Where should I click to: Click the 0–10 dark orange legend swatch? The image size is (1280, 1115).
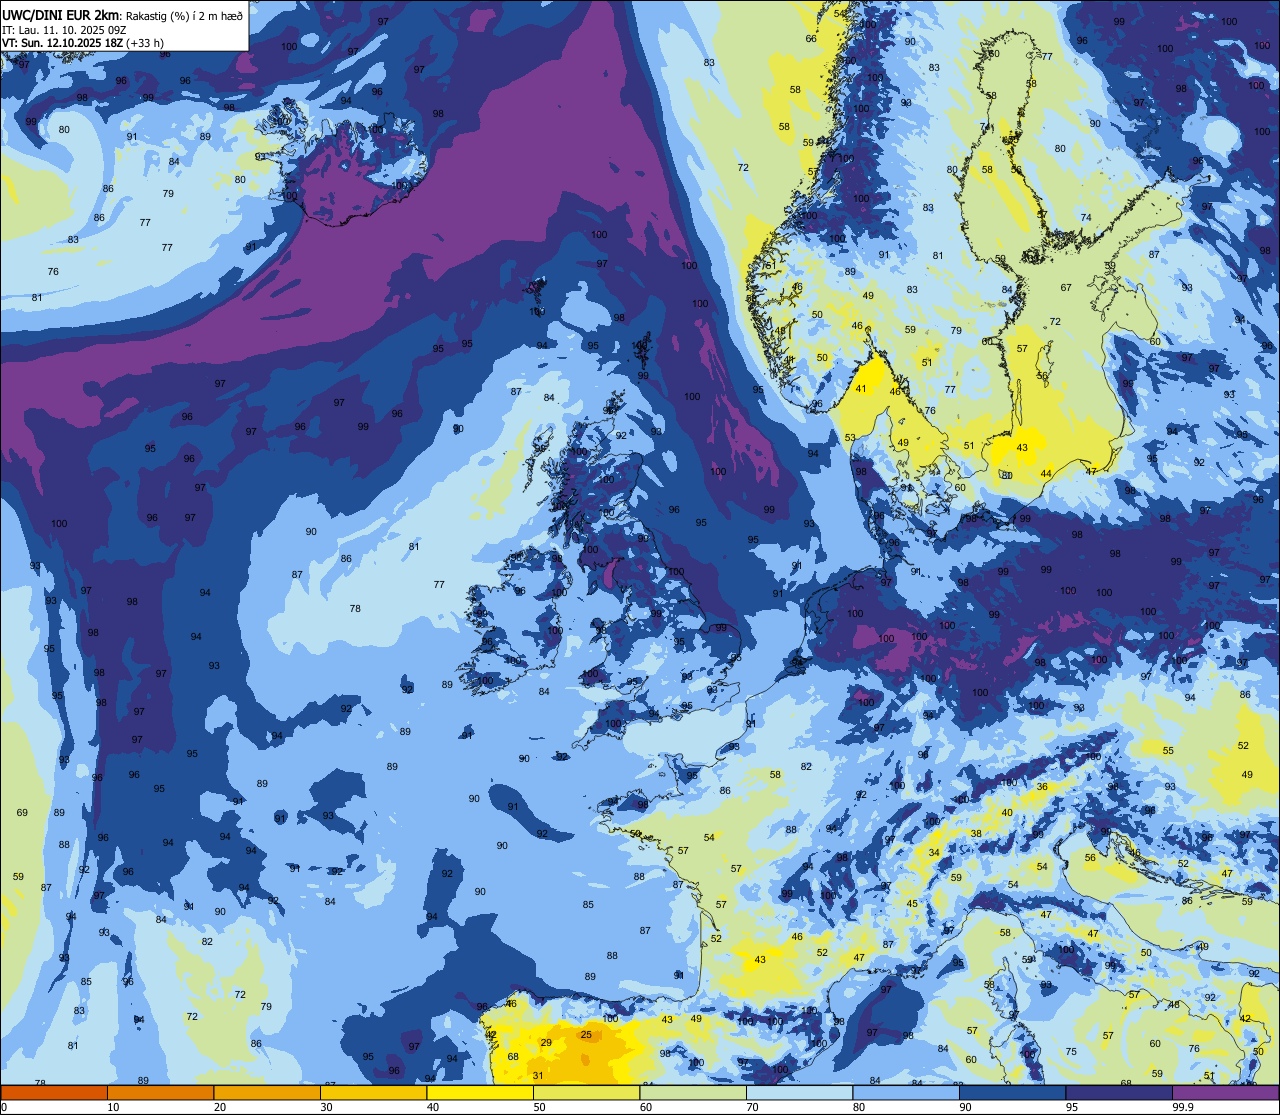coord(54,1092)
